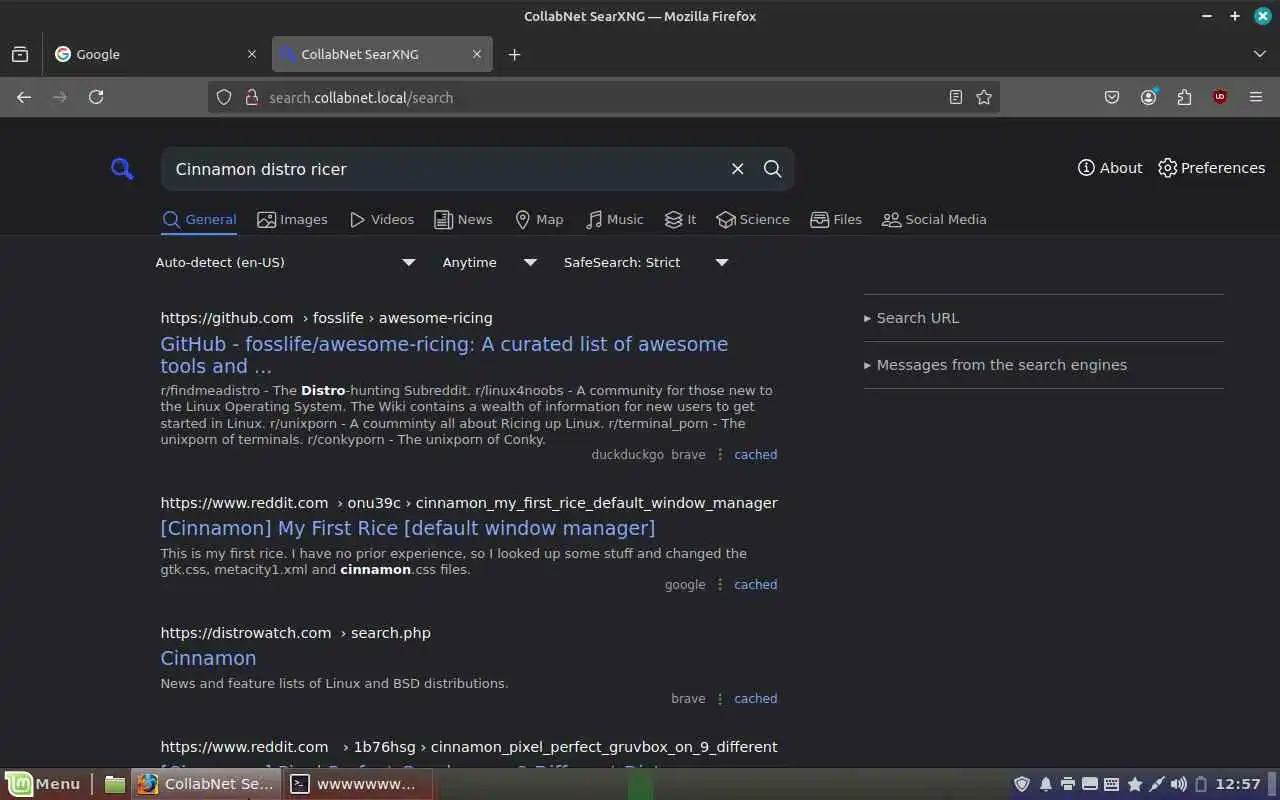Submit search with the magnifier button
The height and width of the screenshot is (800, 1280).
click(x=772, y=169)
